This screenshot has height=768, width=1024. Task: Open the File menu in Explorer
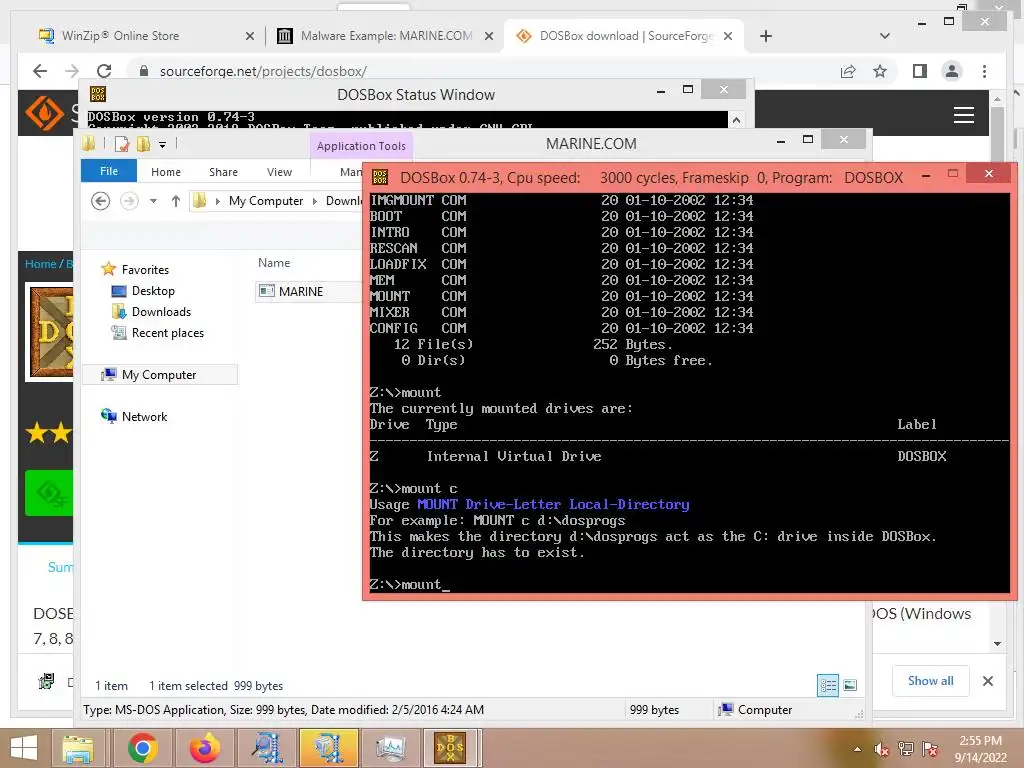coord(109,171)
